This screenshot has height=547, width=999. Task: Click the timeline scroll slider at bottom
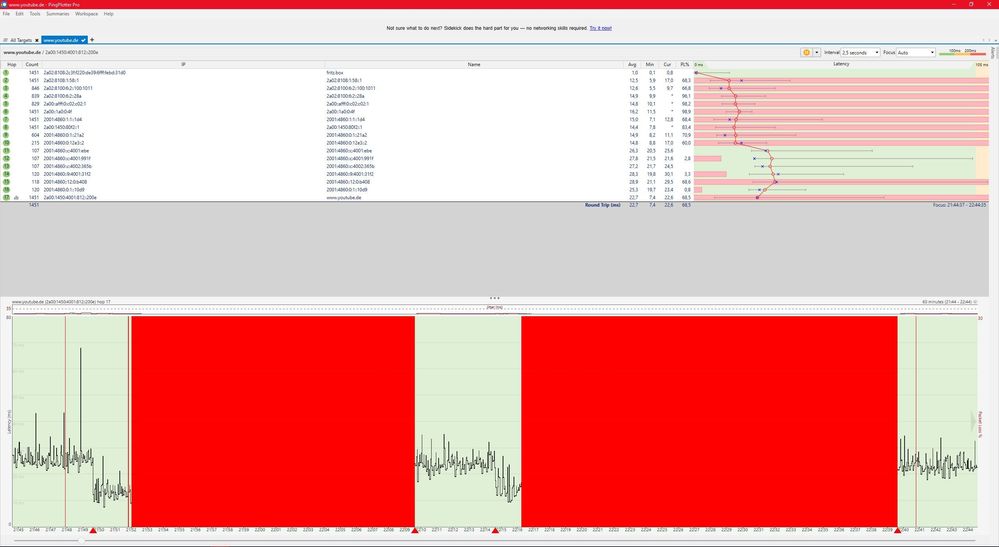click(82, 541)
